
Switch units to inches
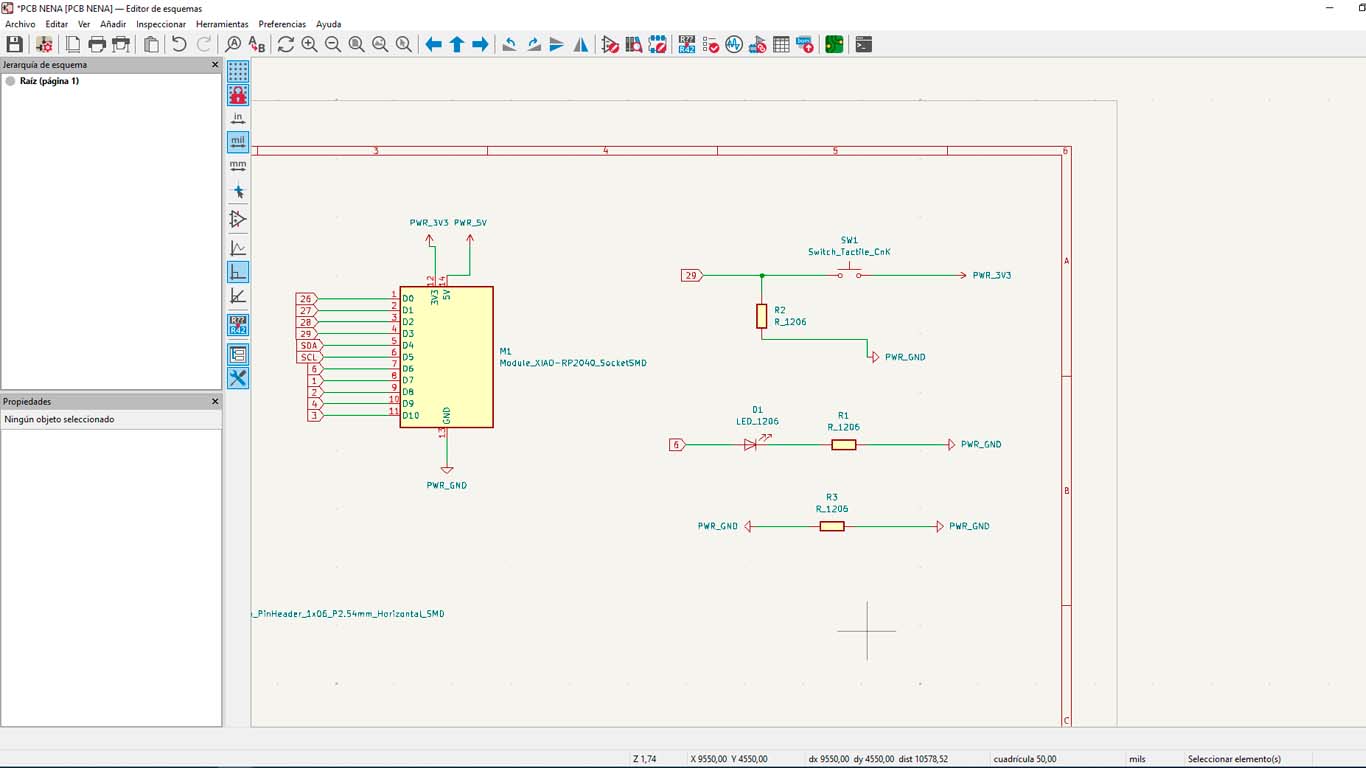tap(238, 118)
